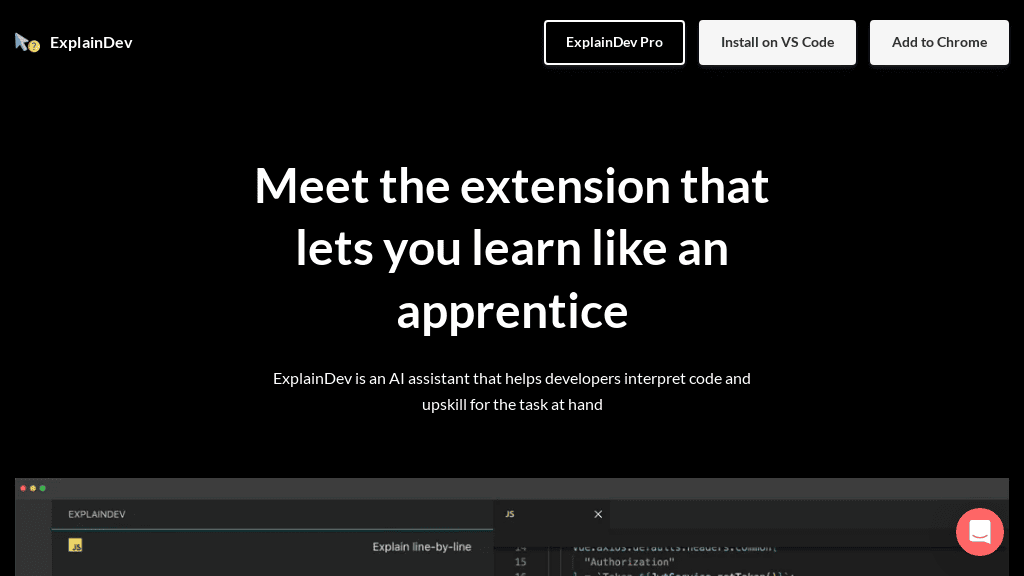Viewport: 1024px width, 576px height.
Task: Click the ExplainDev brand name
Action: tap(91, 42)
